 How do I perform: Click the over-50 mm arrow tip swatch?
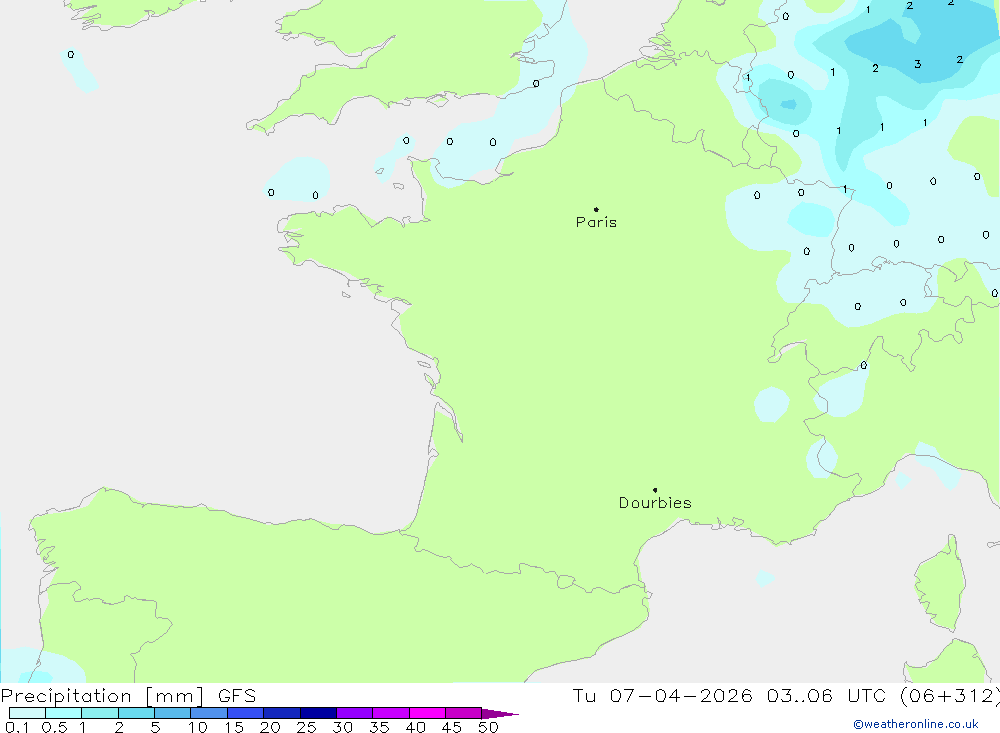pos(499,714)
